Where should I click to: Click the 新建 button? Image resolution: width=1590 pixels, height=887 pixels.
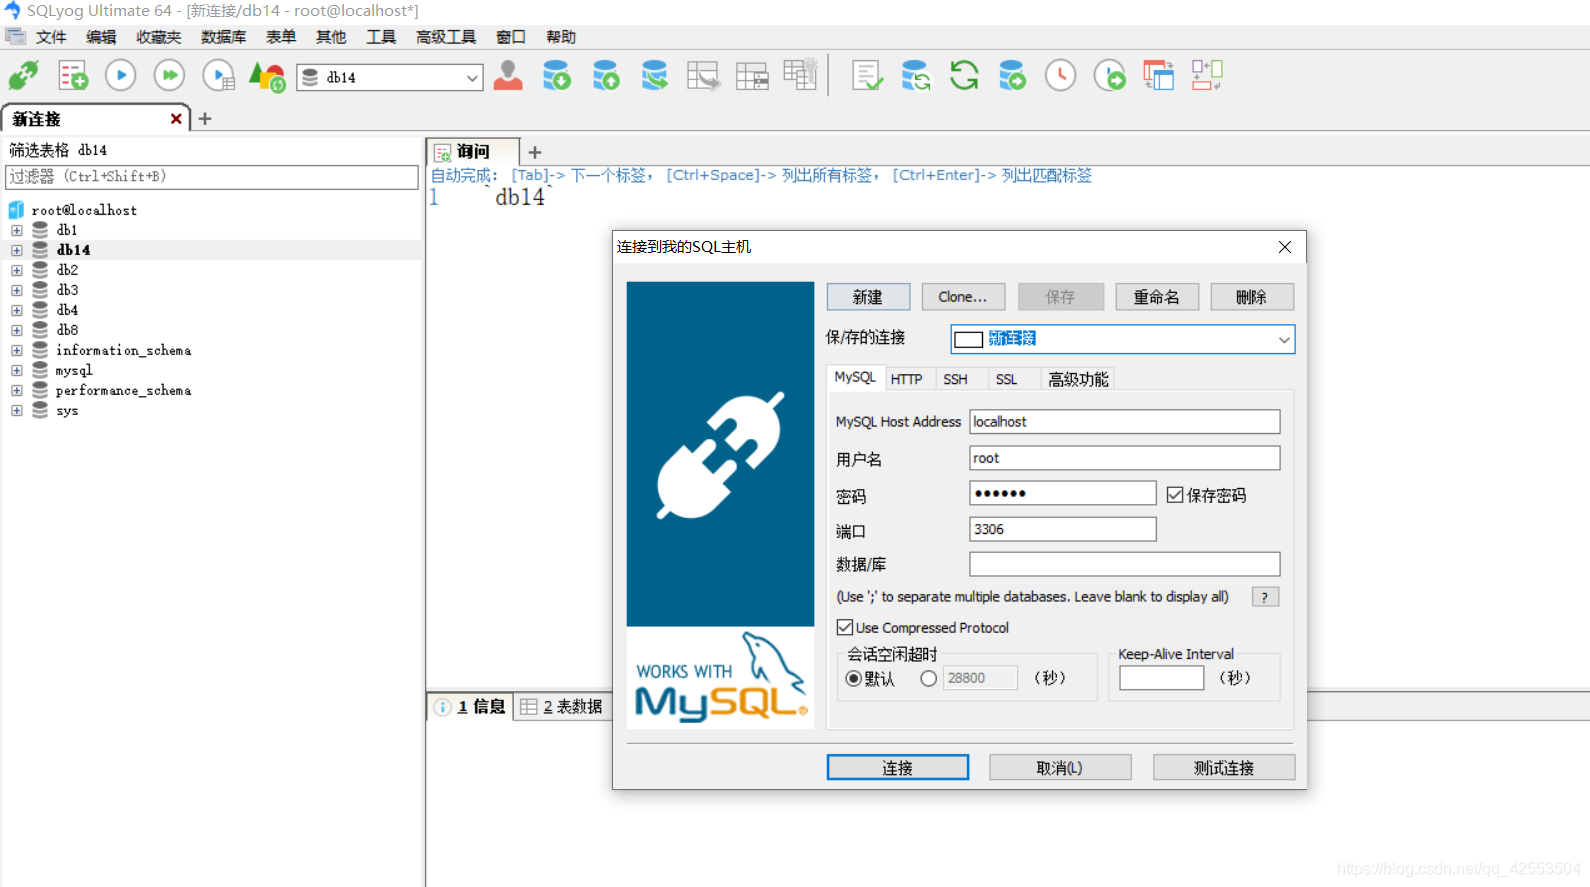tap(868, 297)
